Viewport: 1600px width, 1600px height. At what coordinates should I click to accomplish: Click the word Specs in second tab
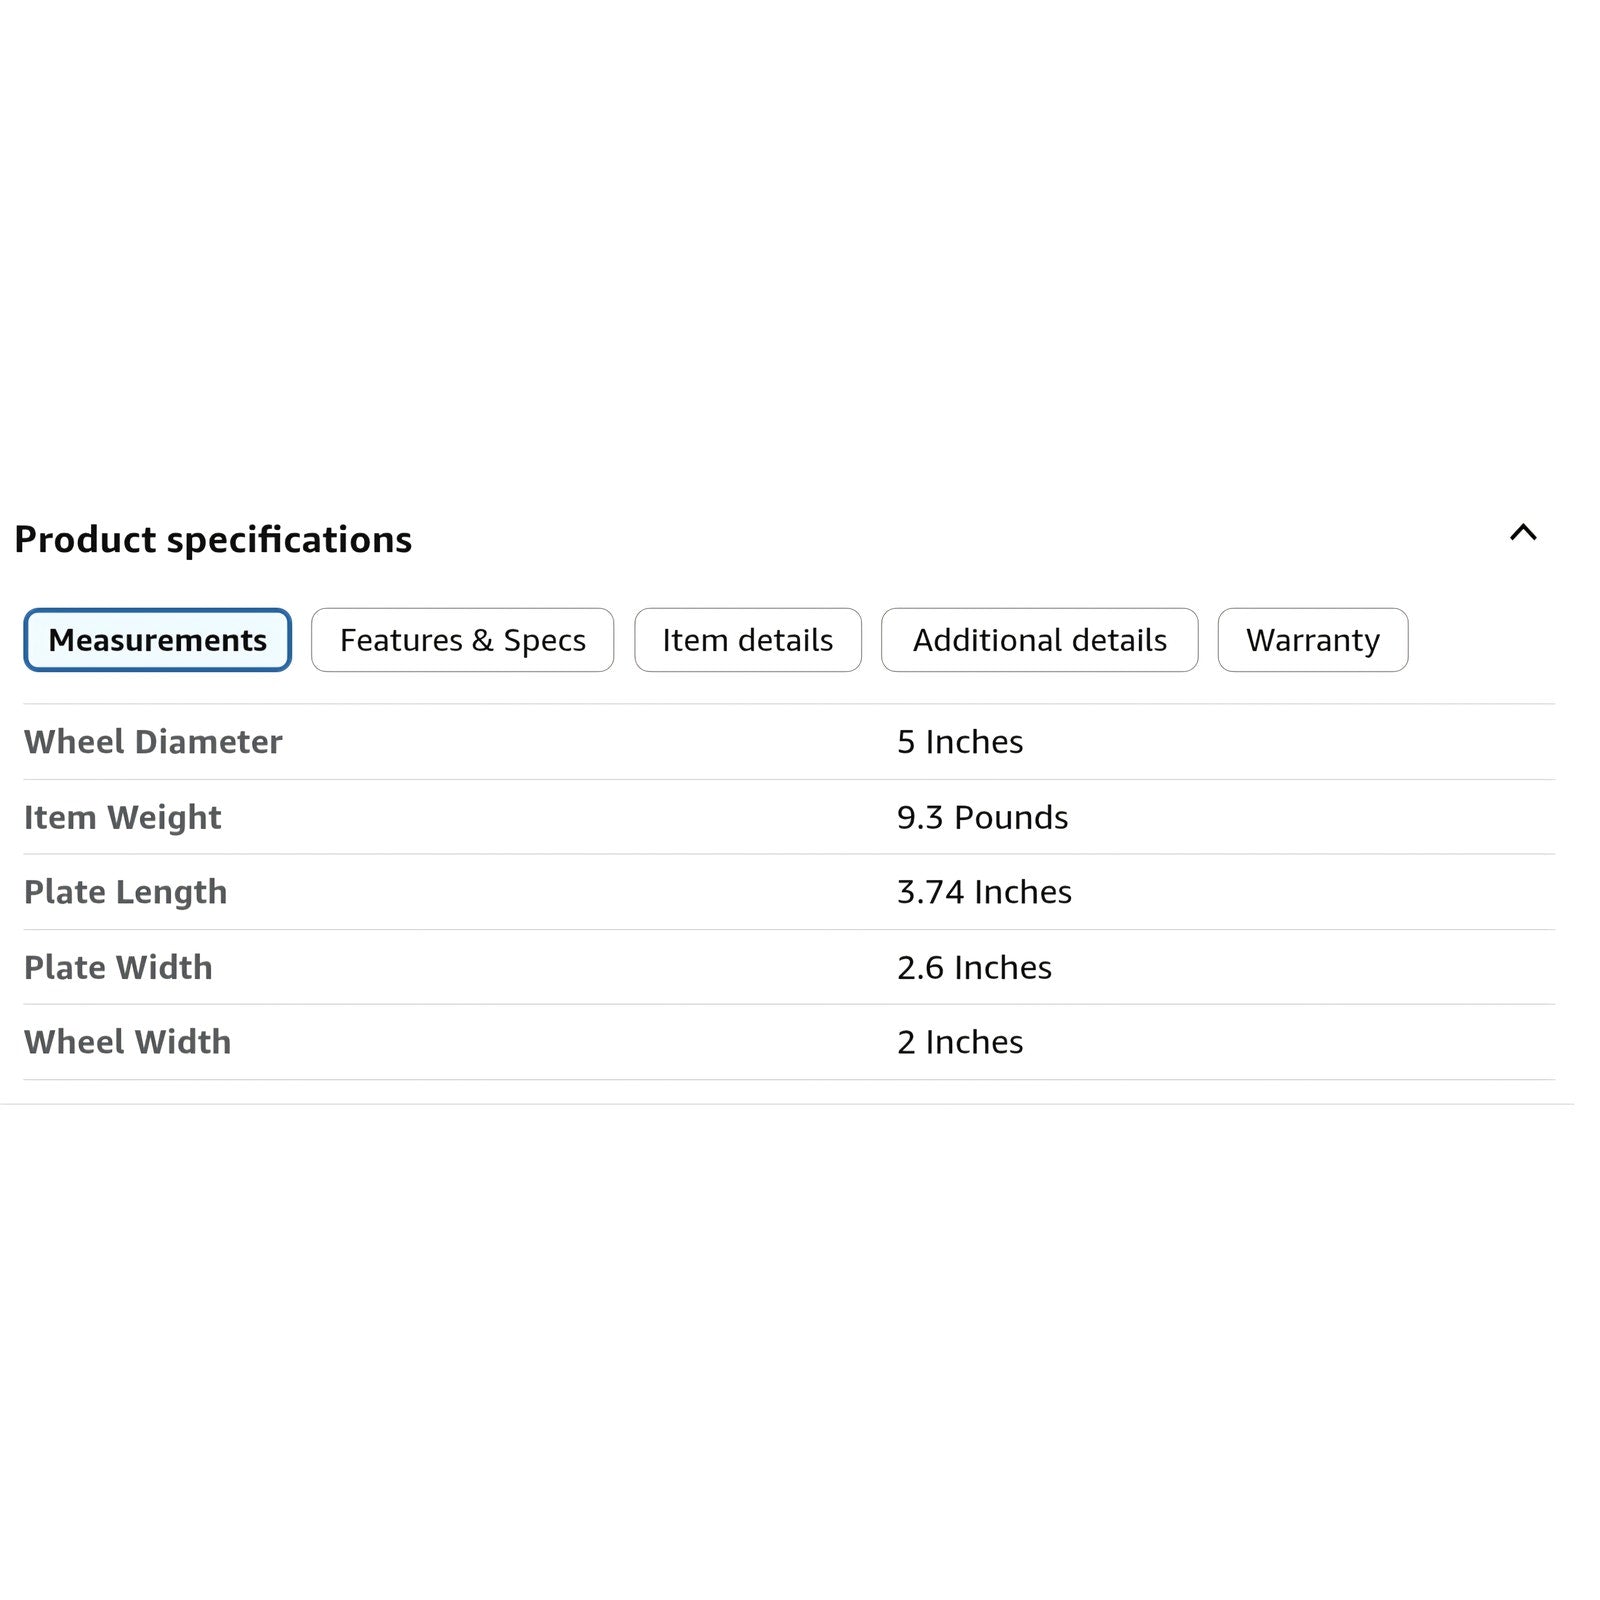click(544, 641)
